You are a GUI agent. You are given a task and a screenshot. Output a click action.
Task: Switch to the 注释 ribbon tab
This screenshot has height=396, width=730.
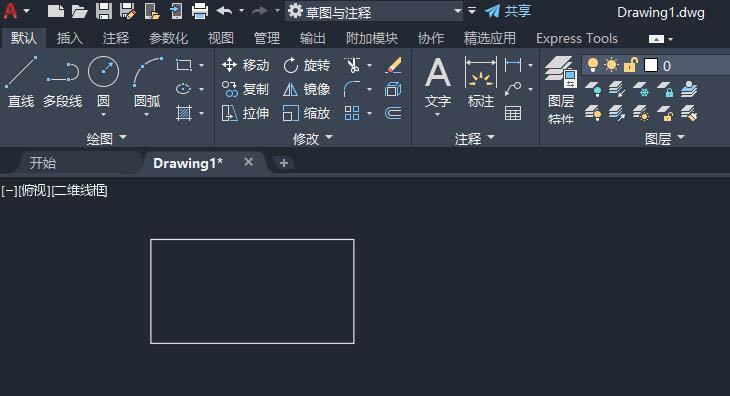point(115,38)
